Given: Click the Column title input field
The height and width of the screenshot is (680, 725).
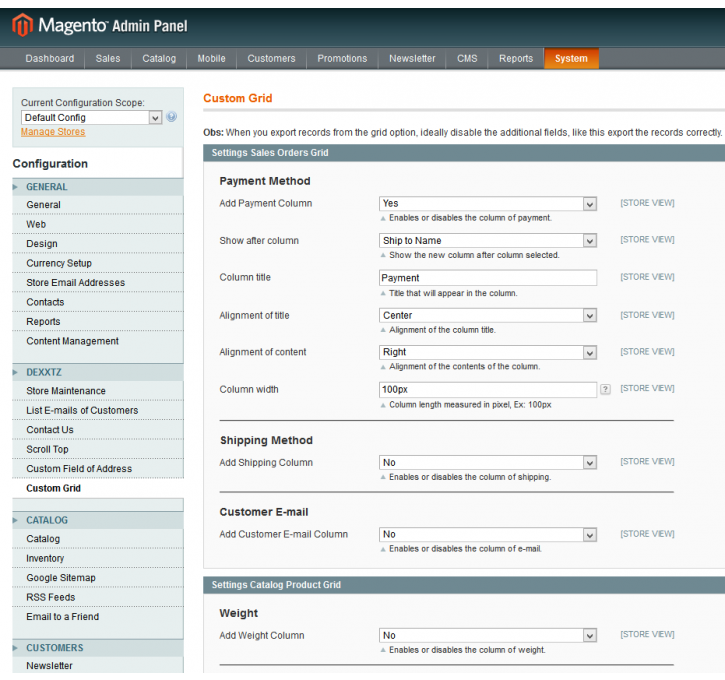Looking at the screenshot, I should 488,278.
